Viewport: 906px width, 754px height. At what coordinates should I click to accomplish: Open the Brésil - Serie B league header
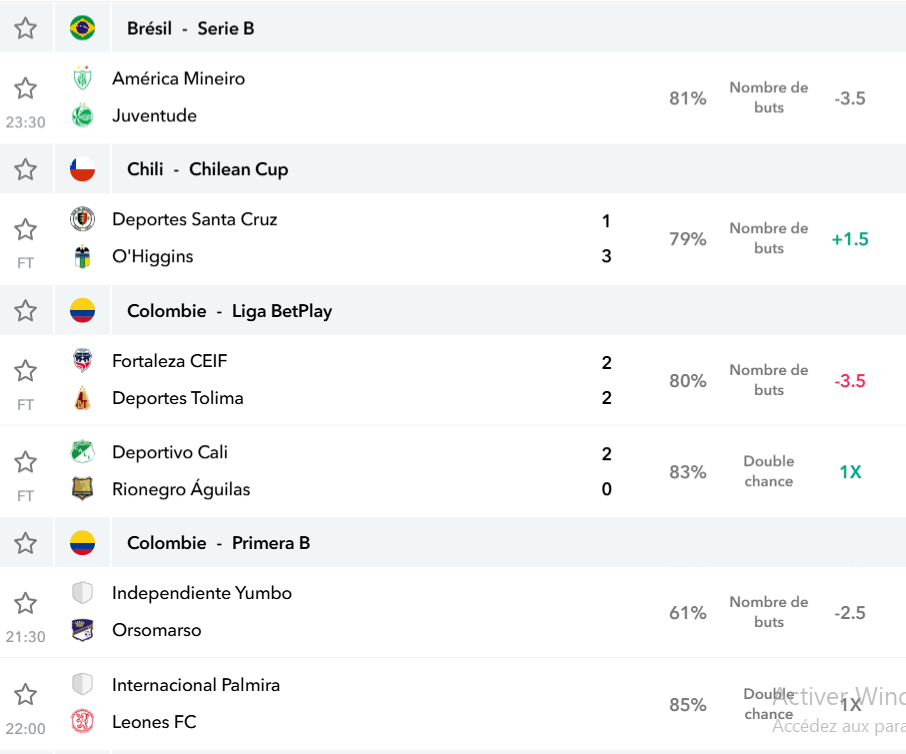[x=191, y=28]
